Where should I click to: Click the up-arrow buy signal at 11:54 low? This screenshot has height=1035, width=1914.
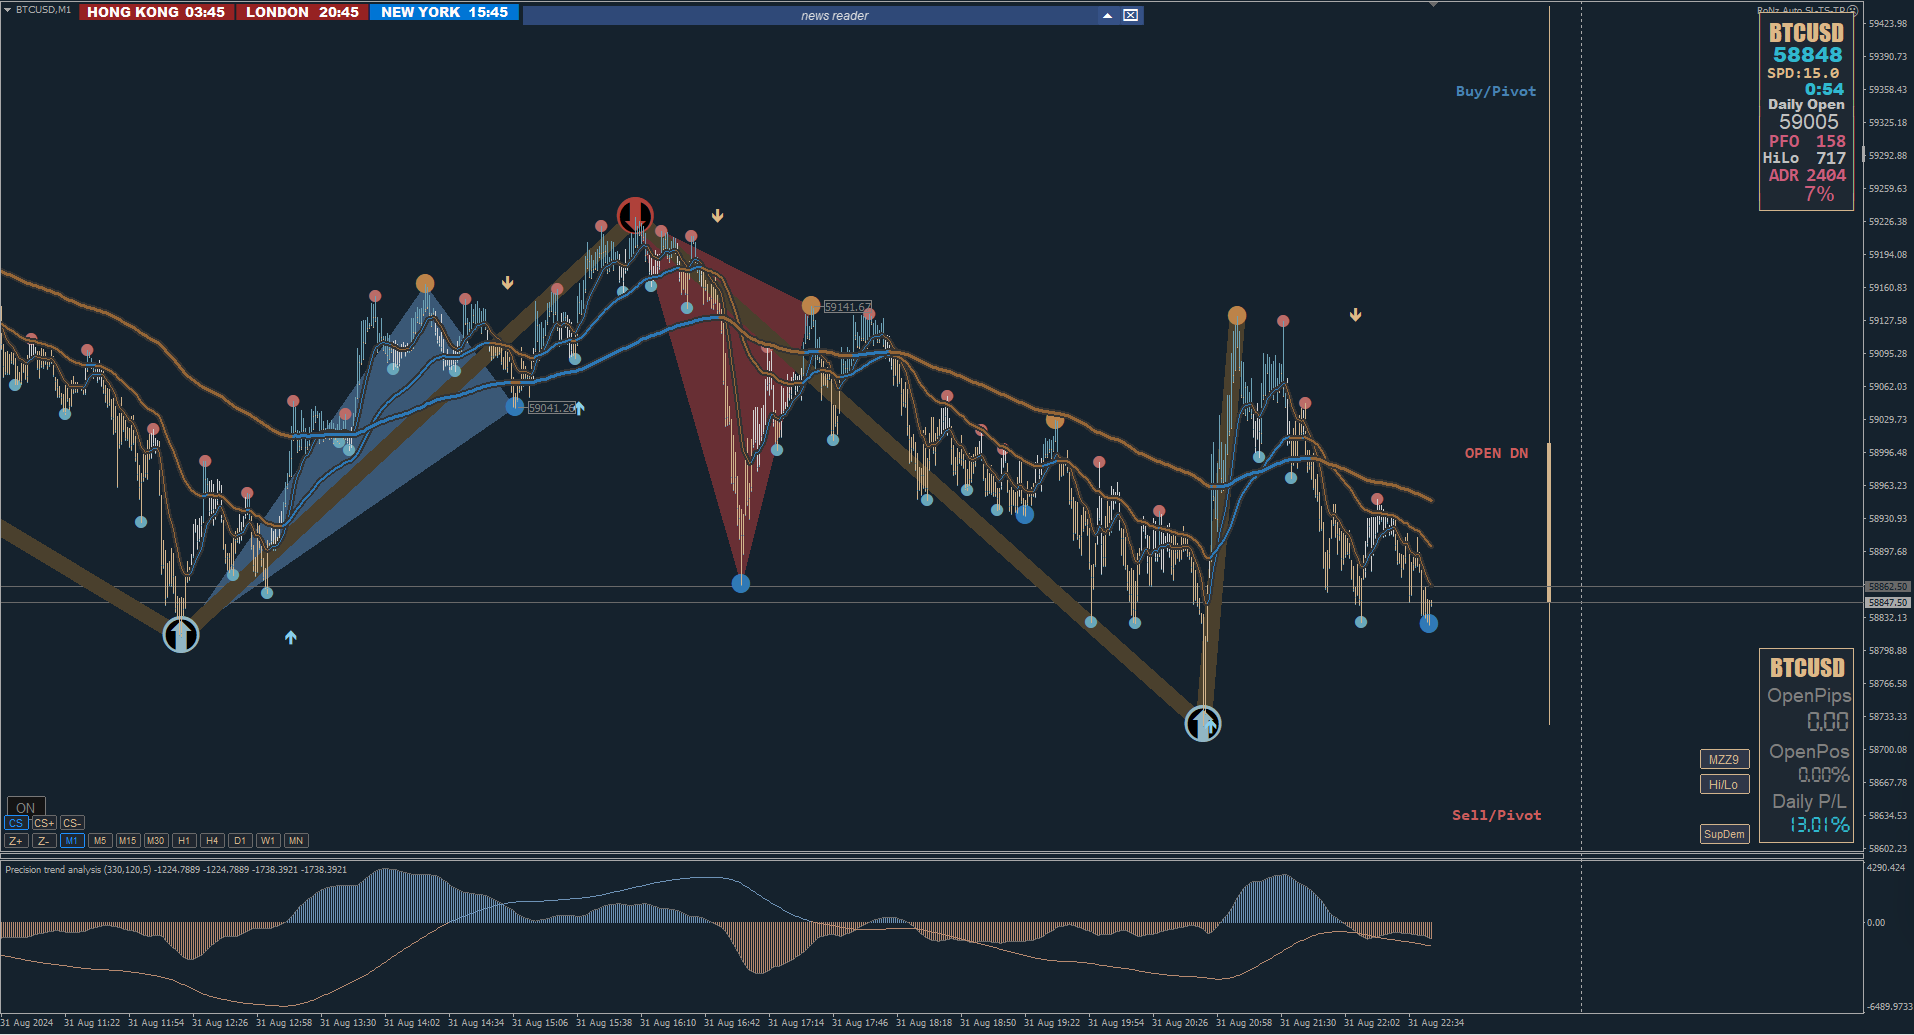(x=181, y=634)
